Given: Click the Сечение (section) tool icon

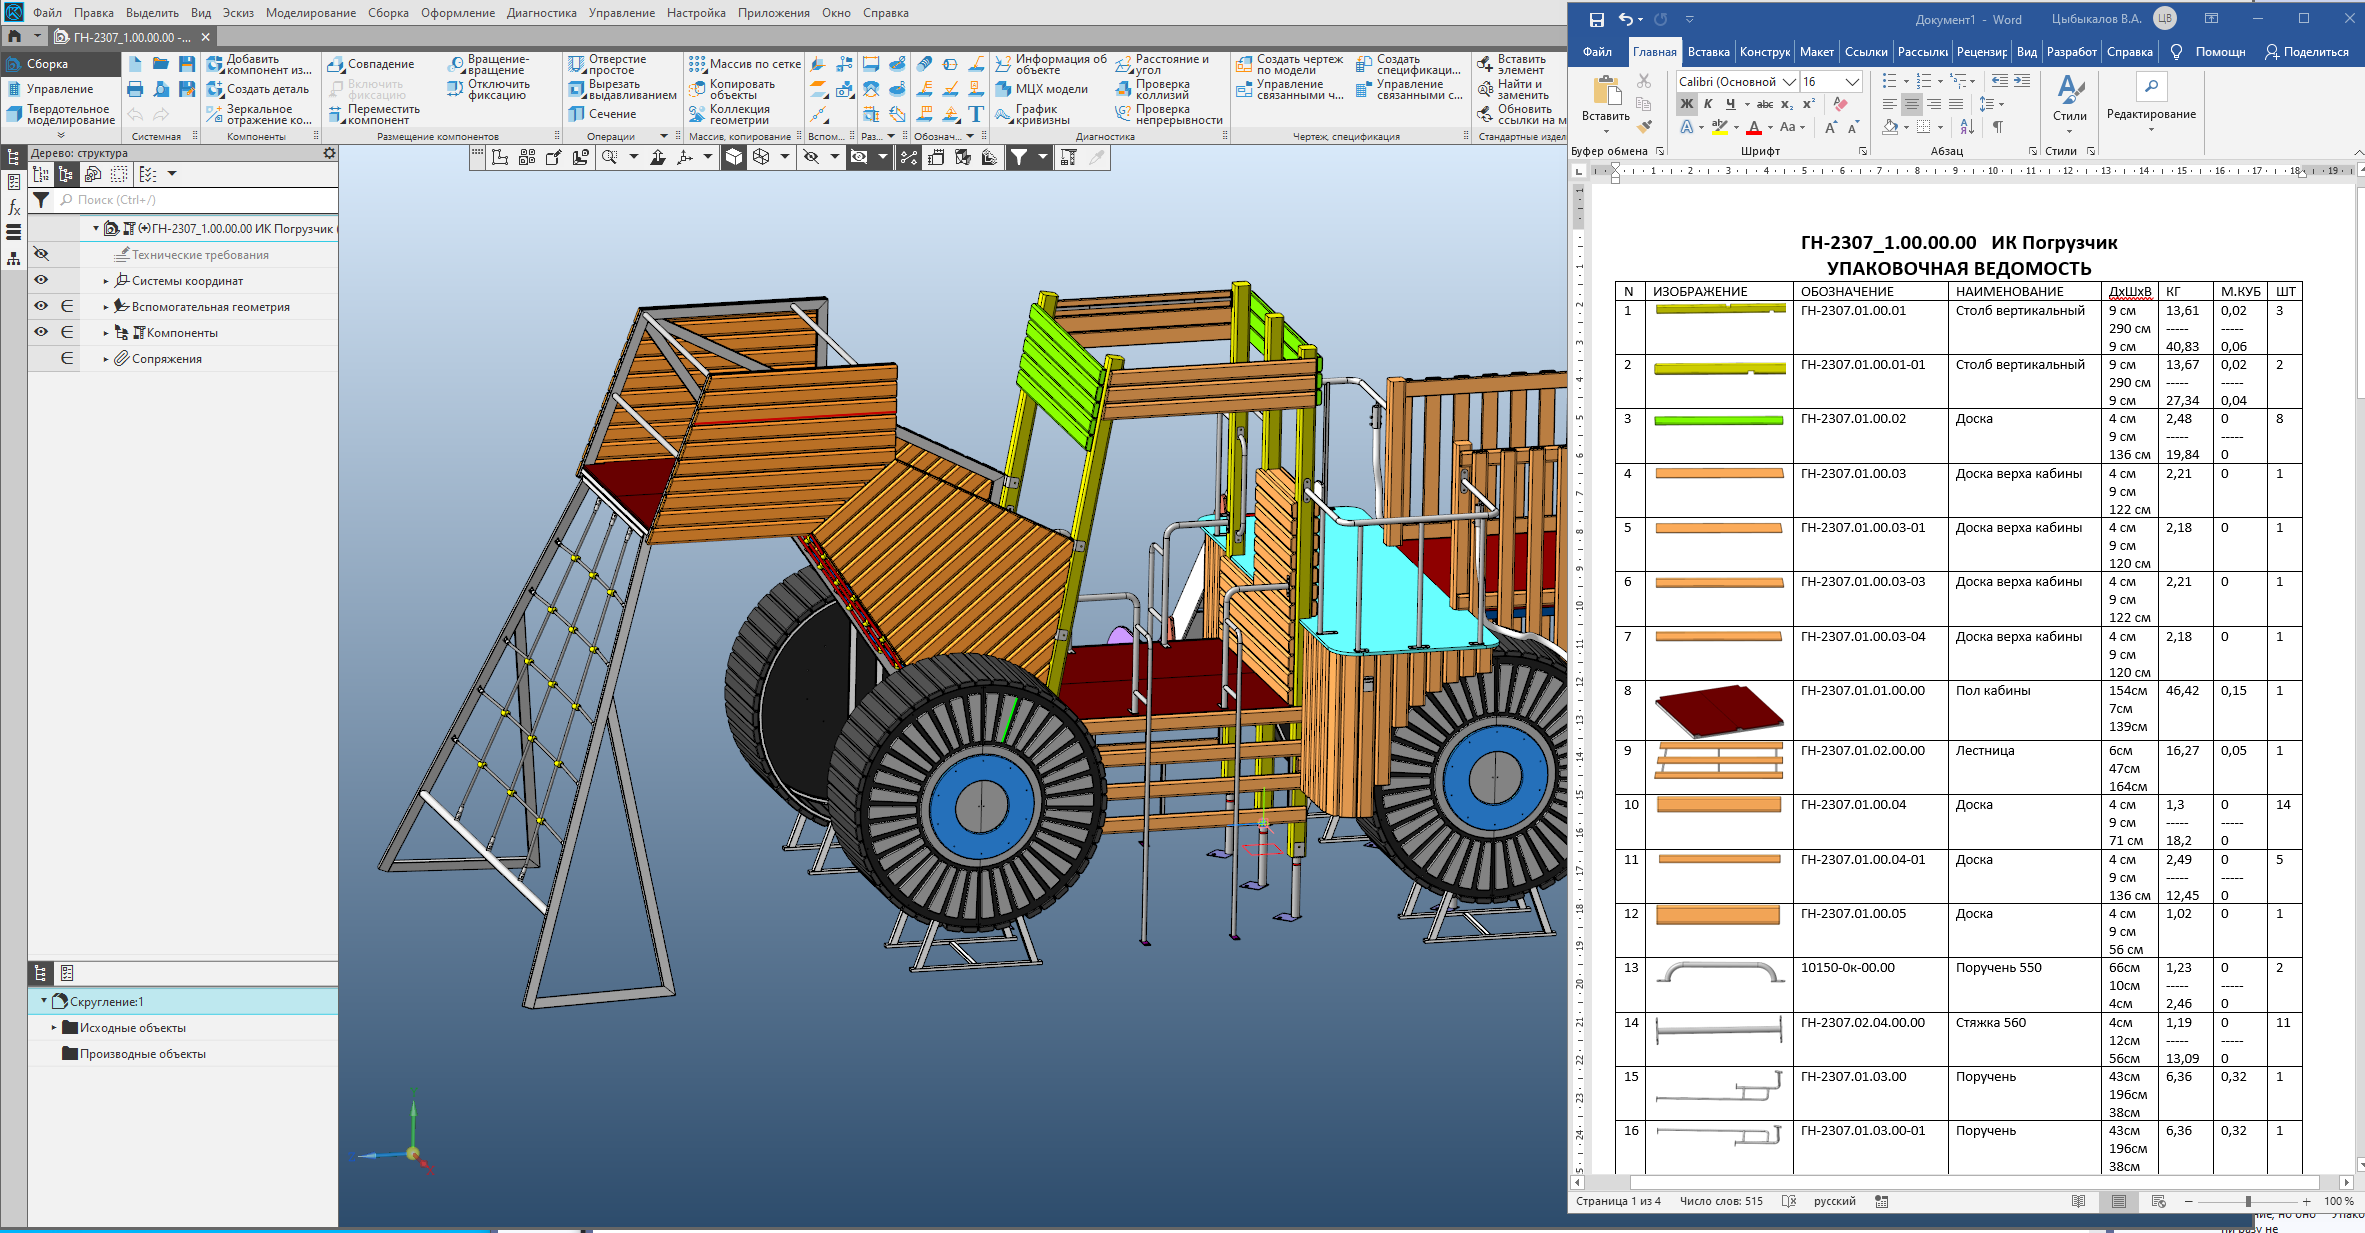Looking at the screenshot, I should coord(577,114).
